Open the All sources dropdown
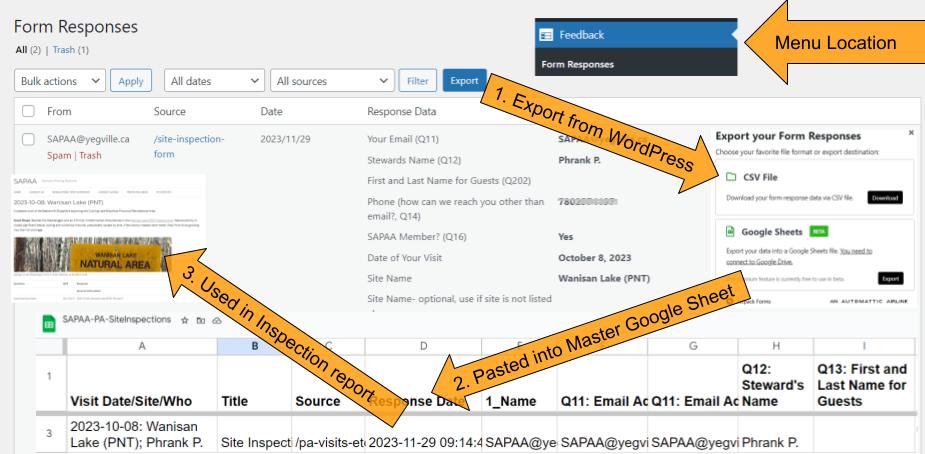This screenshot has height=454, width=925. pos(332,81)
